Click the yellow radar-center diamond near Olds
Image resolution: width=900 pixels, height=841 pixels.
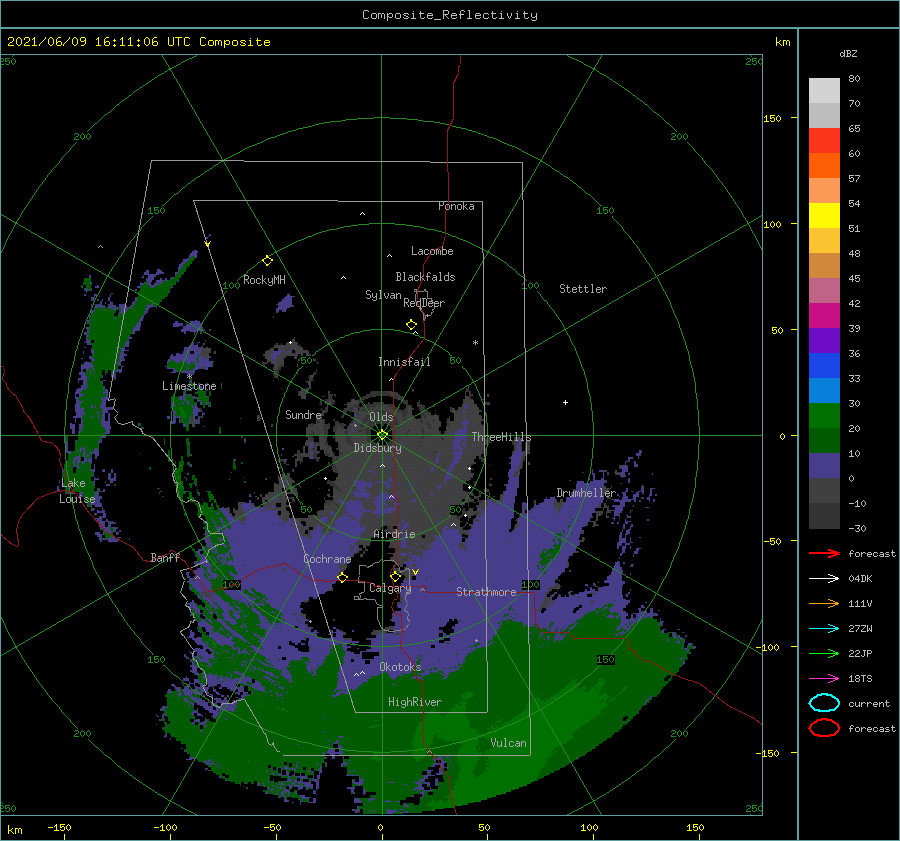pos(382,435)
